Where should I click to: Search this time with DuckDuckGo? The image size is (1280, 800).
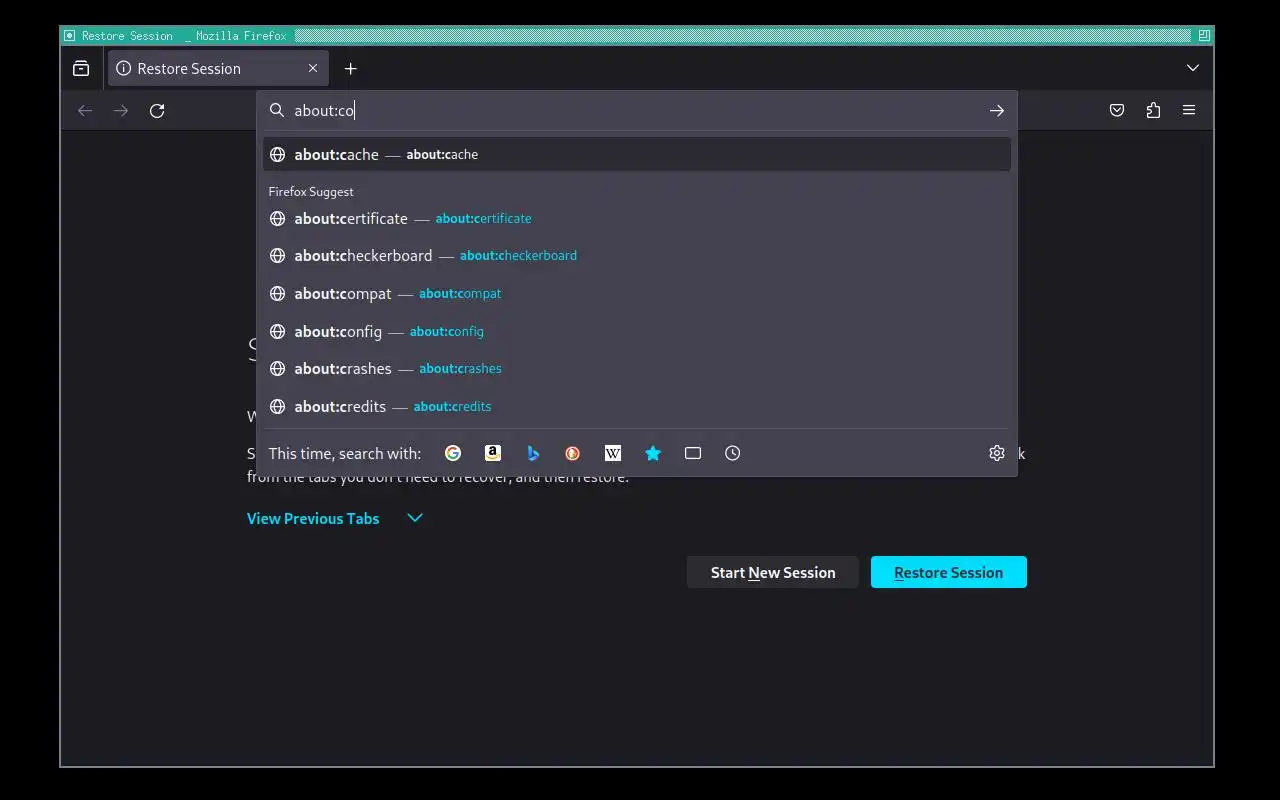(573, 453)
